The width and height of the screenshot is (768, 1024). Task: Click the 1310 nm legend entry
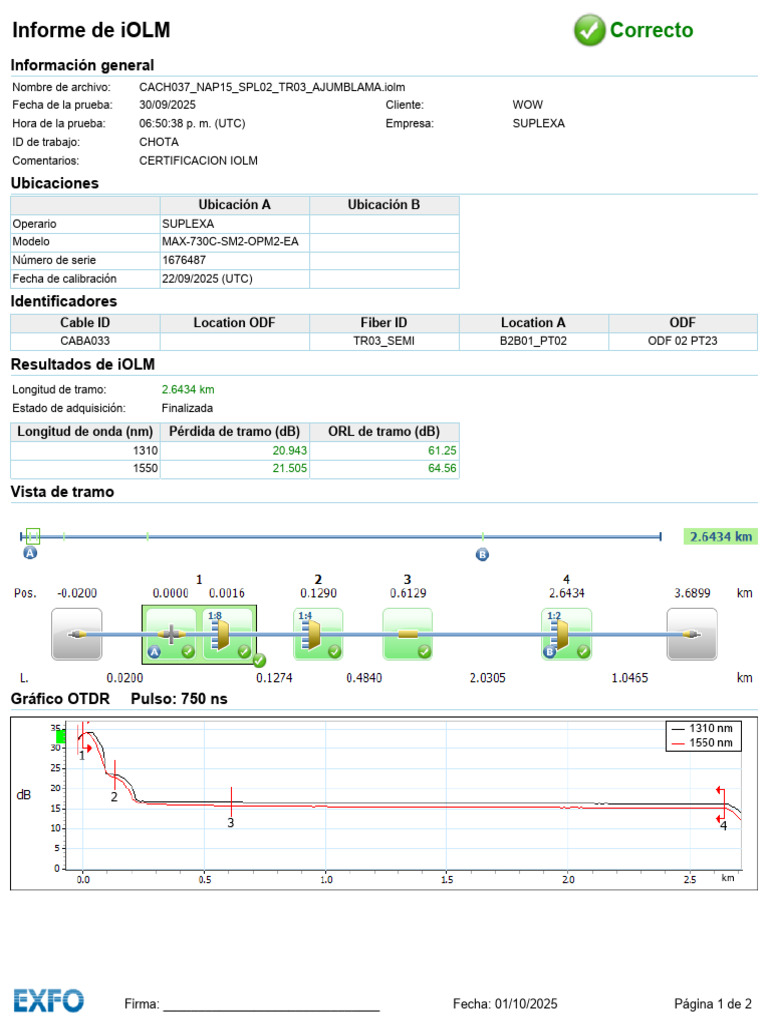(x=703, y=728)
